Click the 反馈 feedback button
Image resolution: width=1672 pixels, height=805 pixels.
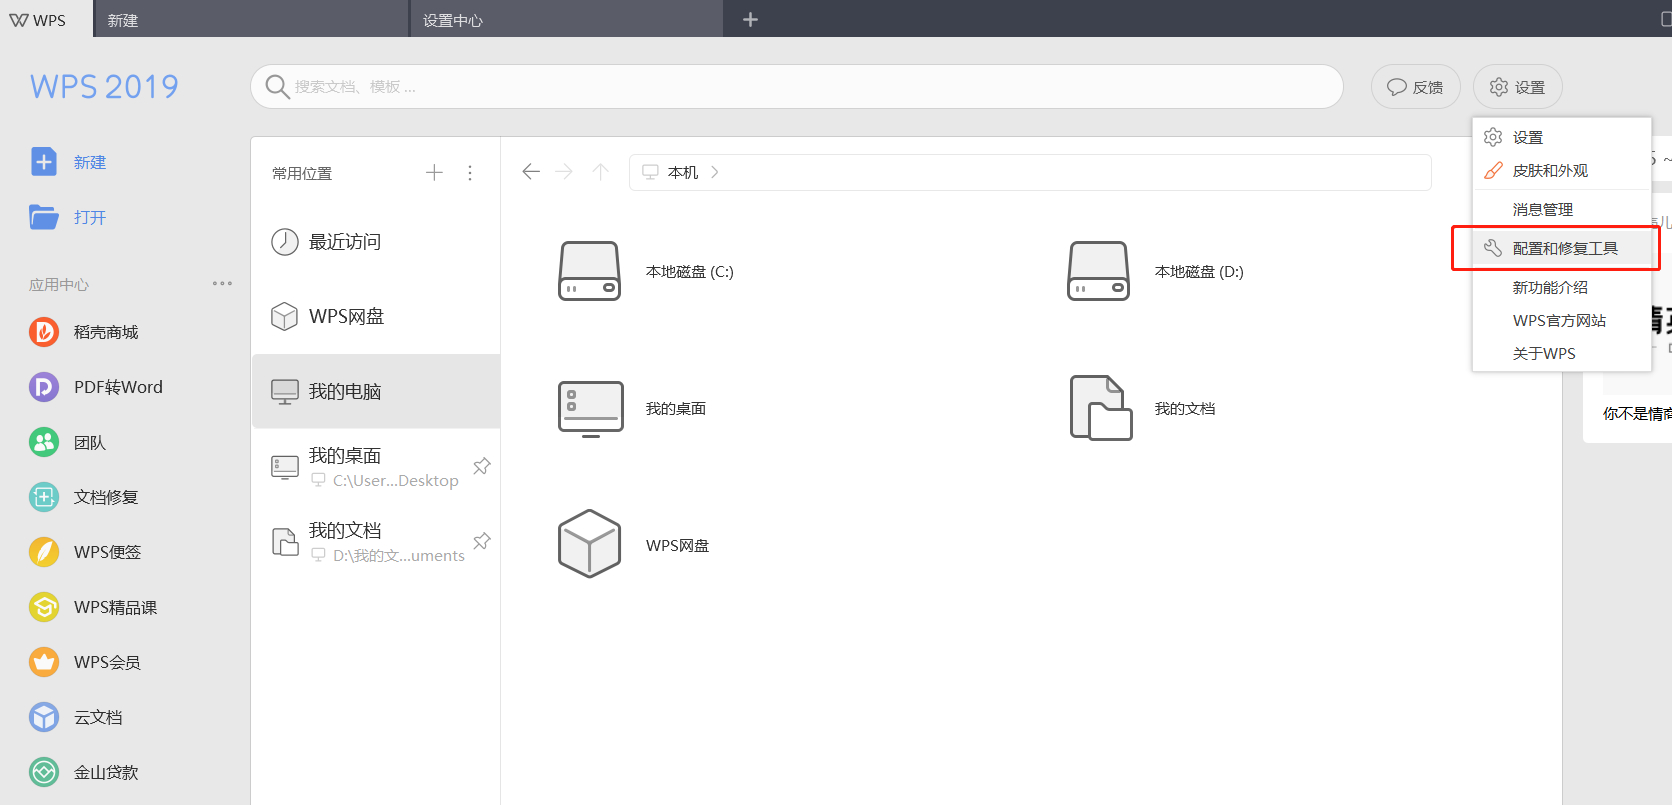click(x=1415, y=87)
